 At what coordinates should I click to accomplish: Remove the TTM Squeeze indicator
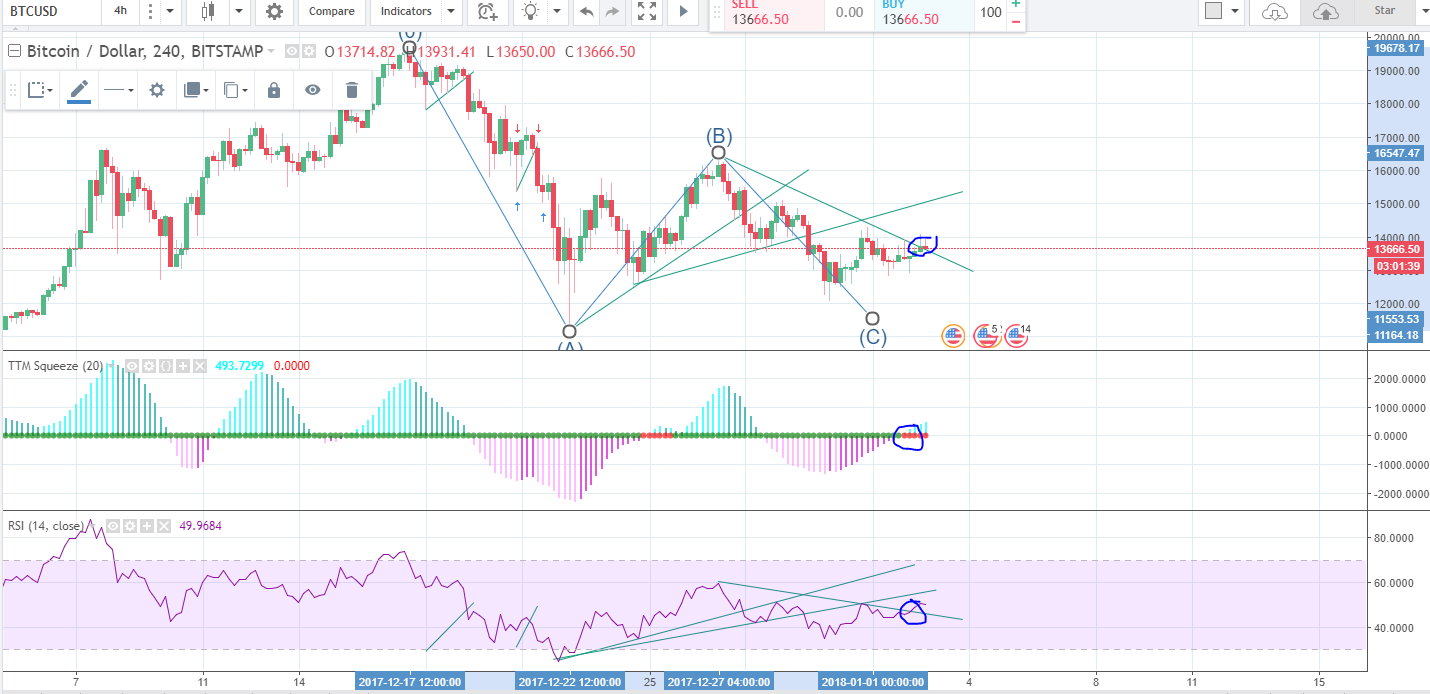(x=200, y=366)
